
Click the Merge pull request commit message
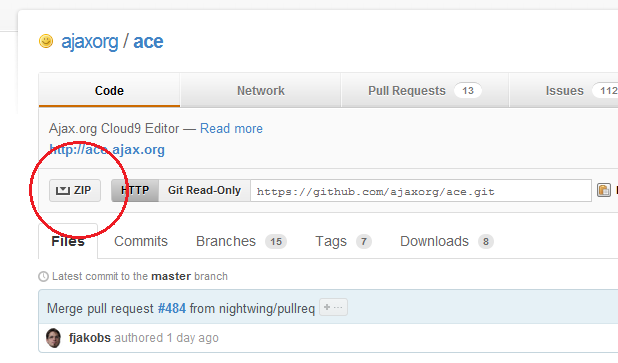click(x=181, y=308)
